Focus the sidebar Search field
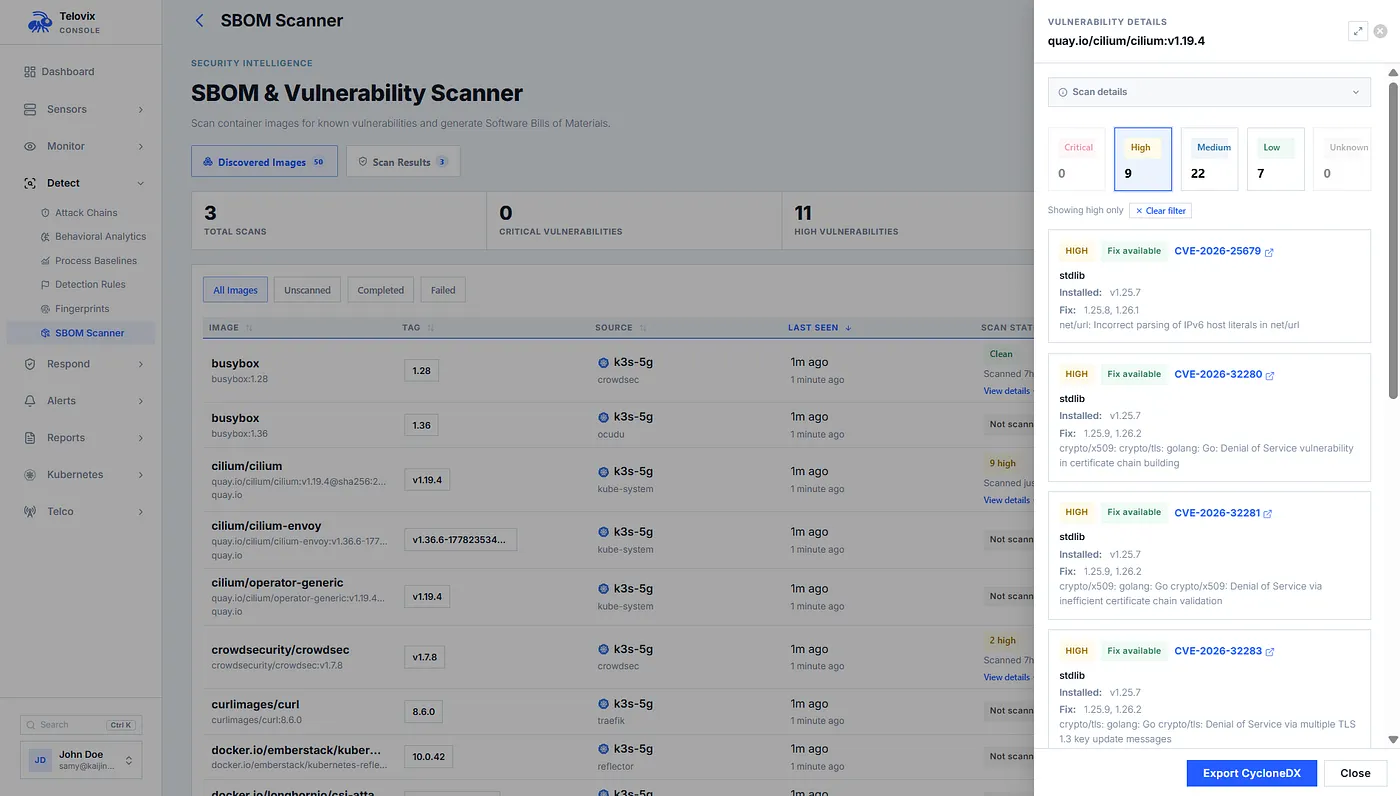The image size is (1400, 796). coord(81,725)
